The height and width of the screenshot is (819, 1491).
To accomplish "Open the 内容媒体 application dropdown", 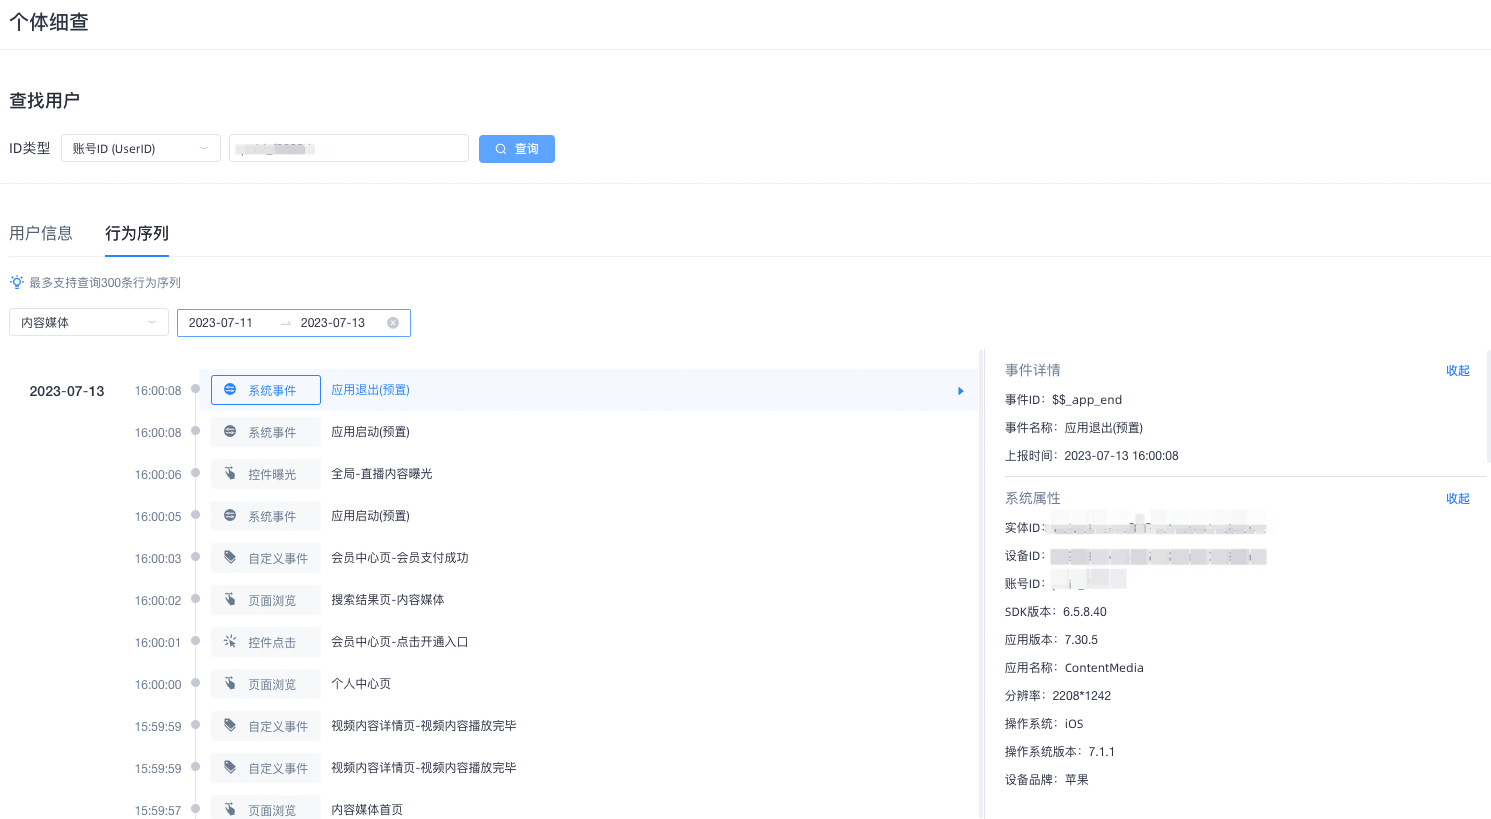I will 89,322.
